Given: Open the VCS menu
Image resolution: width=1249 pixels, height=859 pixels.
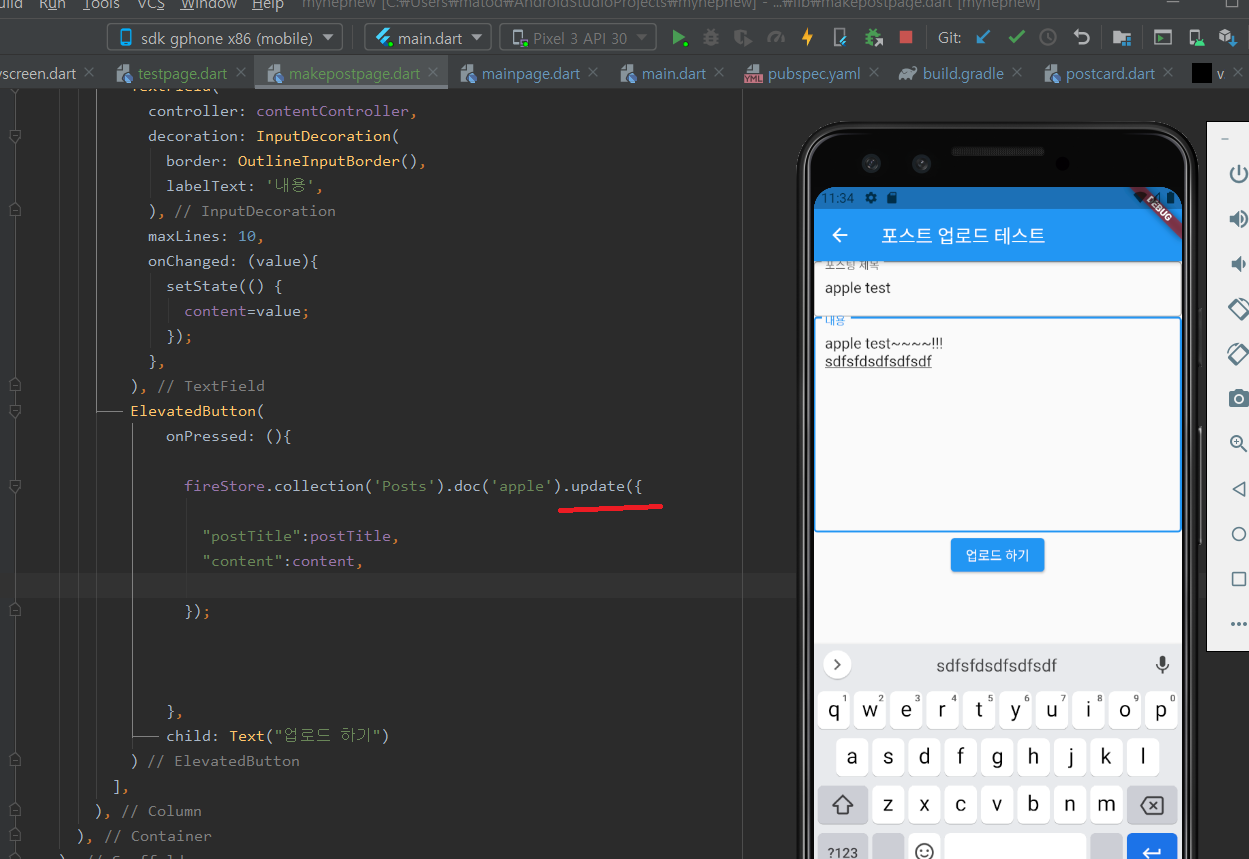Looking at the screenshot, I should (151, 5).
